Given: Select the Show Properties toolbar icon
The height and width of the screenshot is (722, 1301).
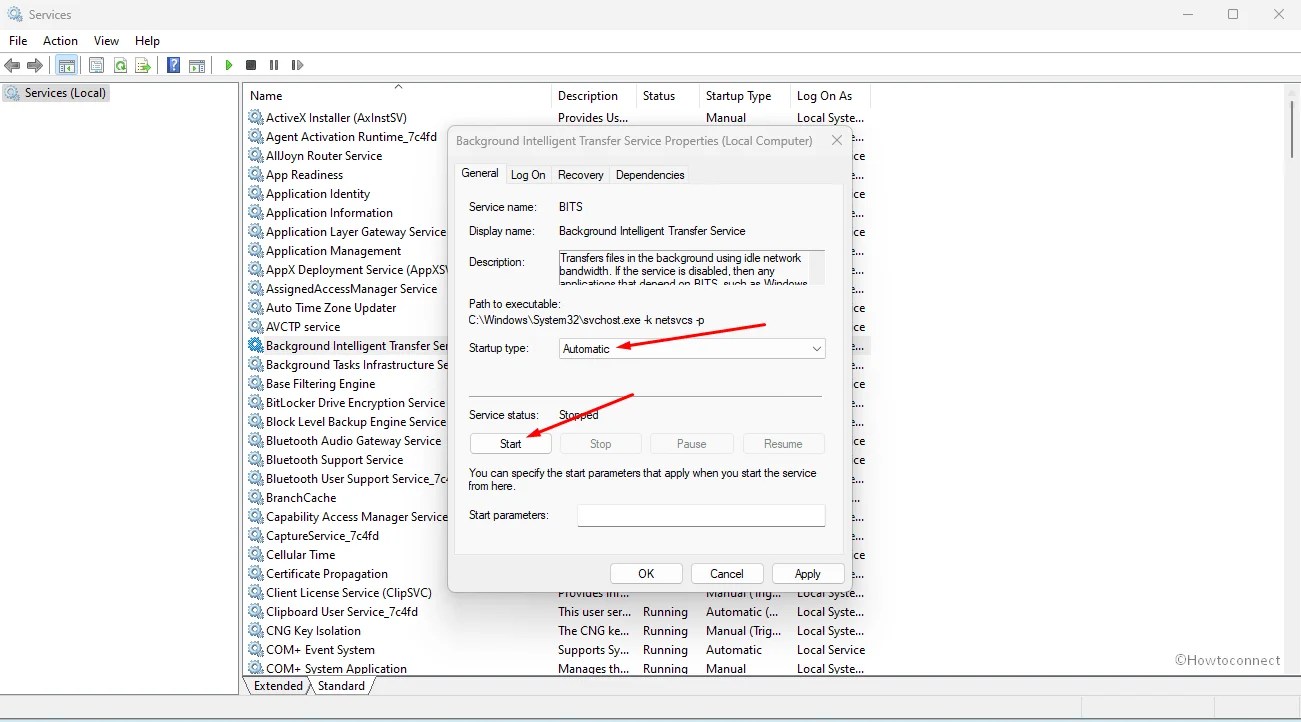Looking at the screenshot, I should coord(96,65).
